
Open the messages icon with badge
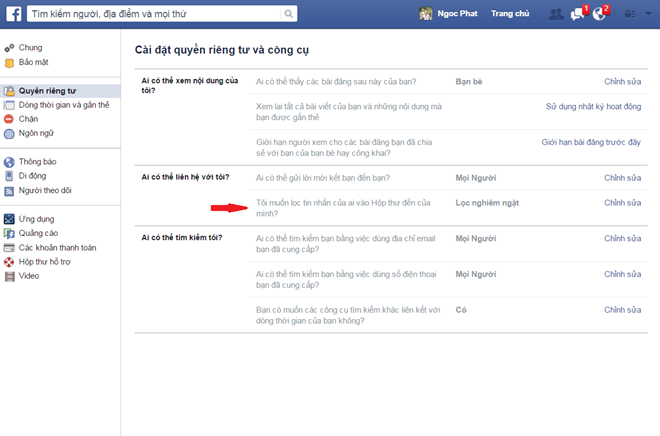click(x=578, y=13)
